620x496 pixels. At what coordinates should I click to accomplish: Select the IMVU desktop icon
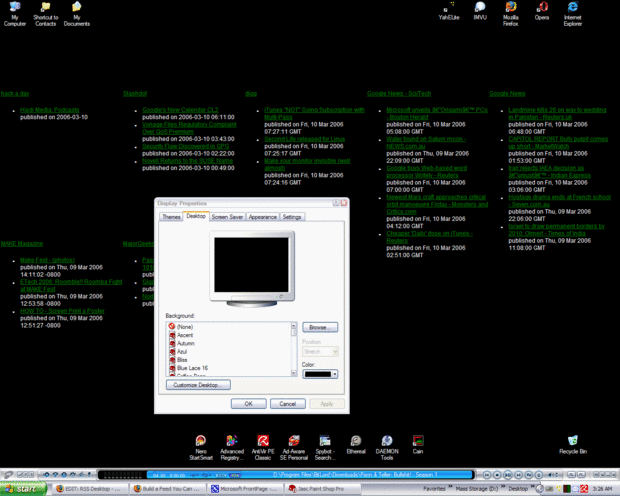[x=480, y=11]
